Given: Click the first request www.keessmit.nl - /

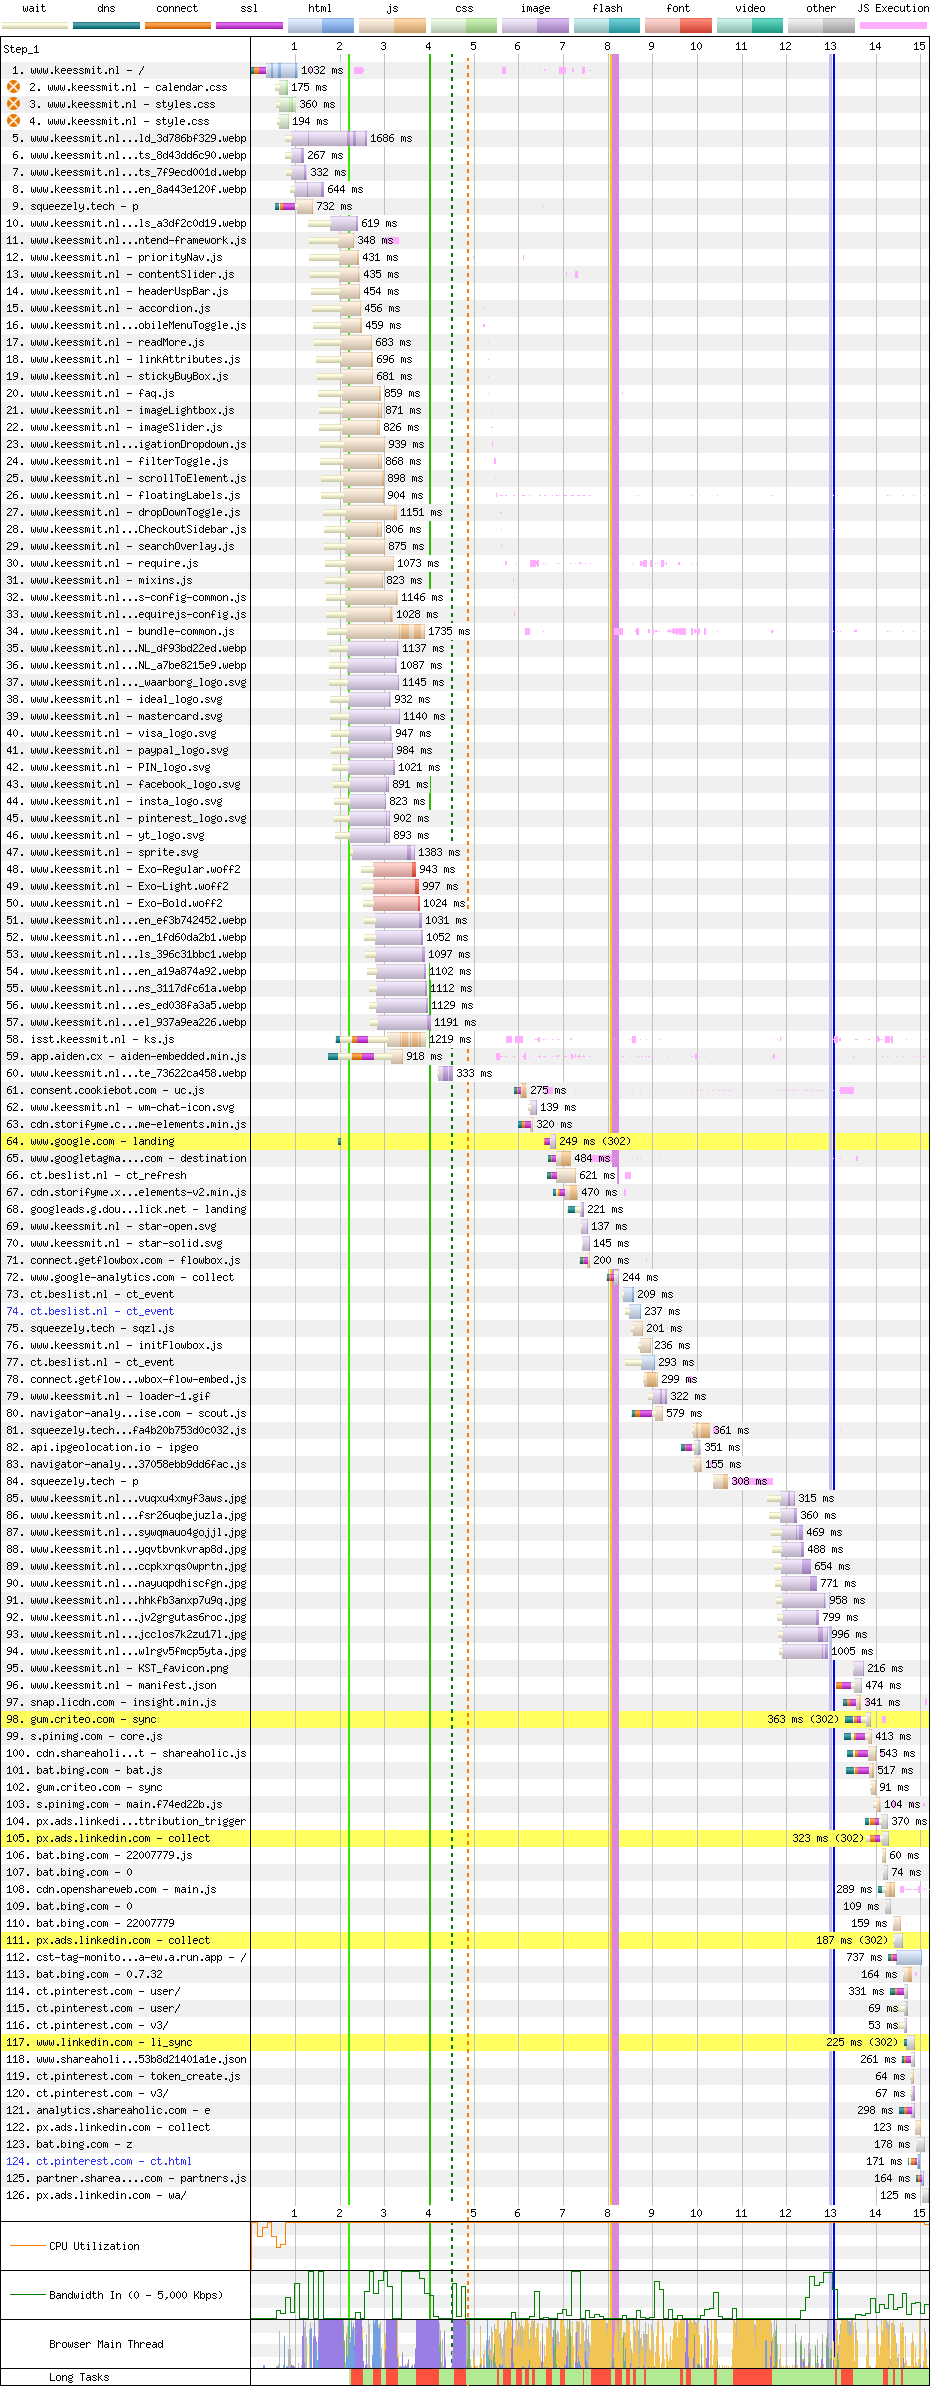Looking at the screenshot, I should click(x=87, y=70).
